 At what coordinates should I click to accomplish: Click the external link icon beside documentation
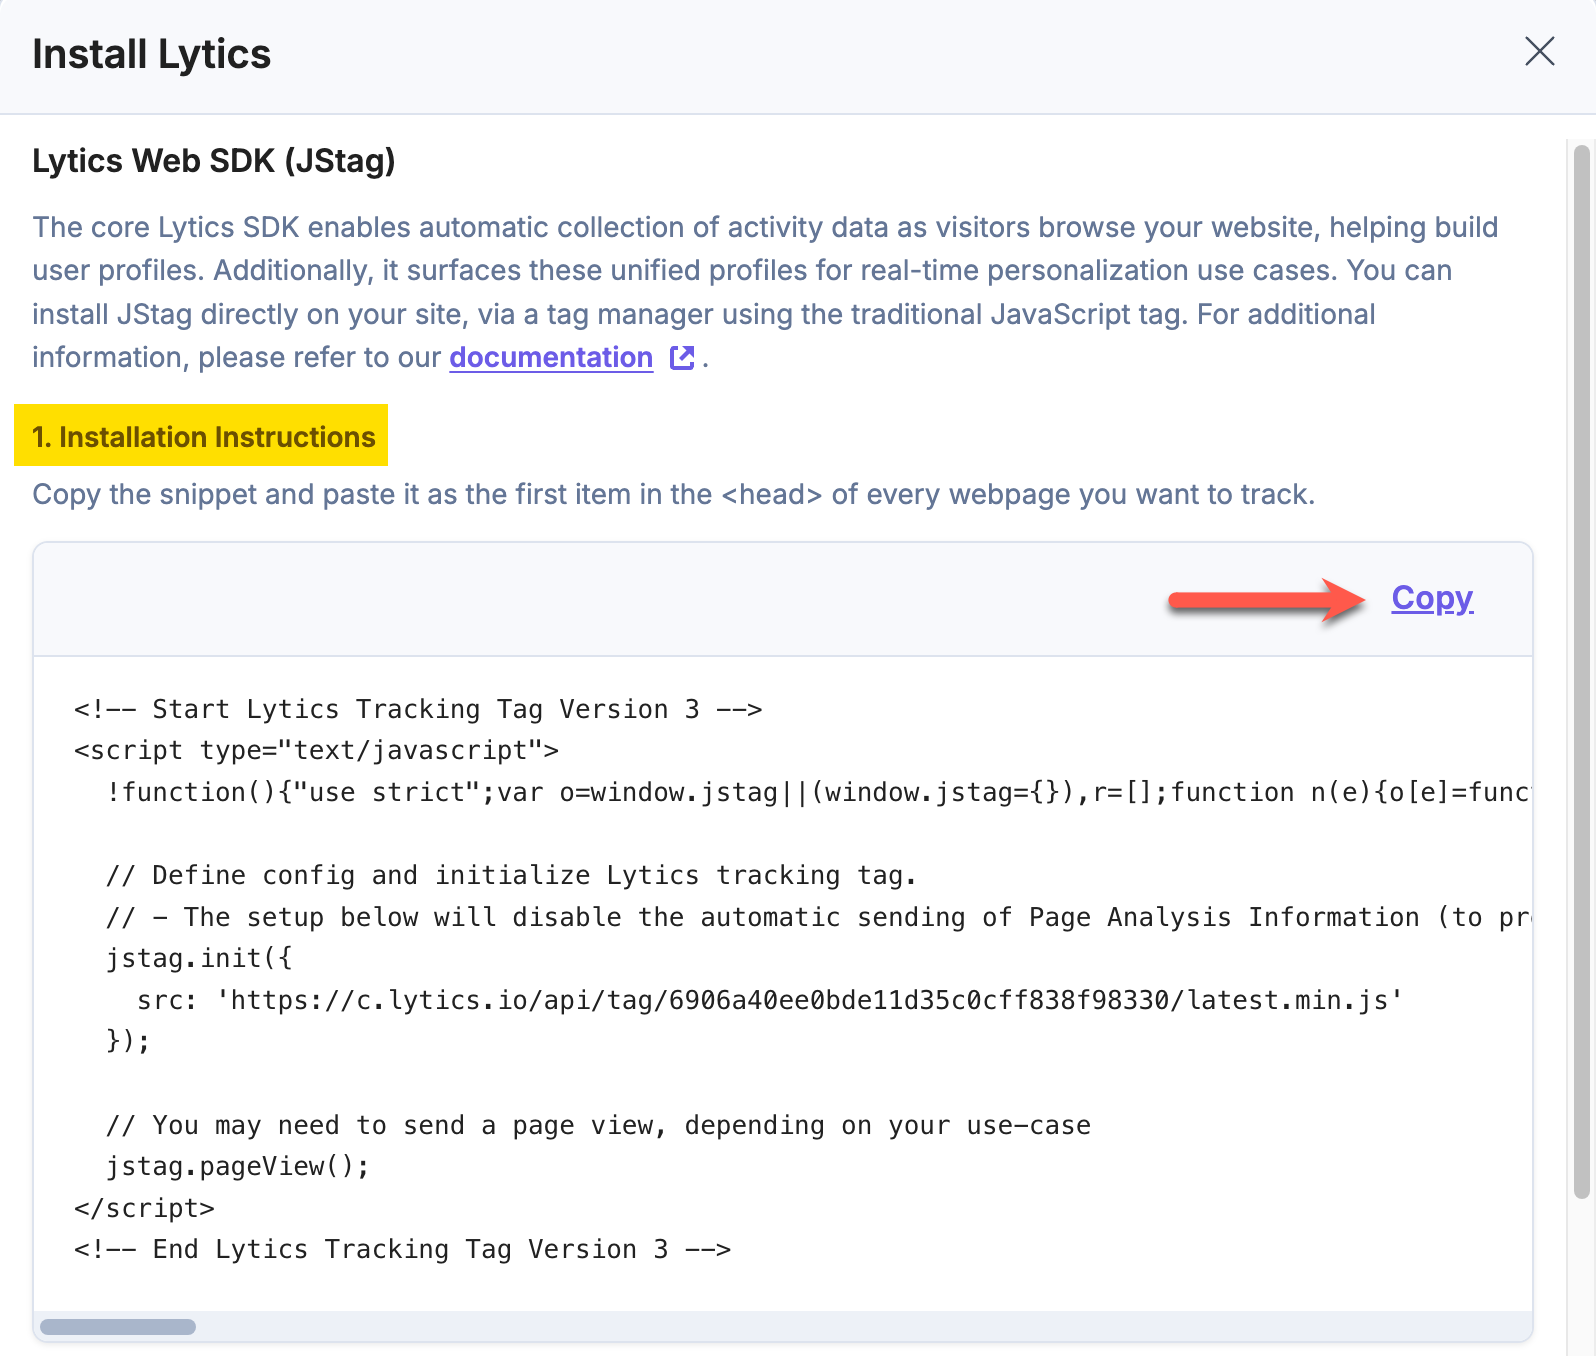(682, 357)
